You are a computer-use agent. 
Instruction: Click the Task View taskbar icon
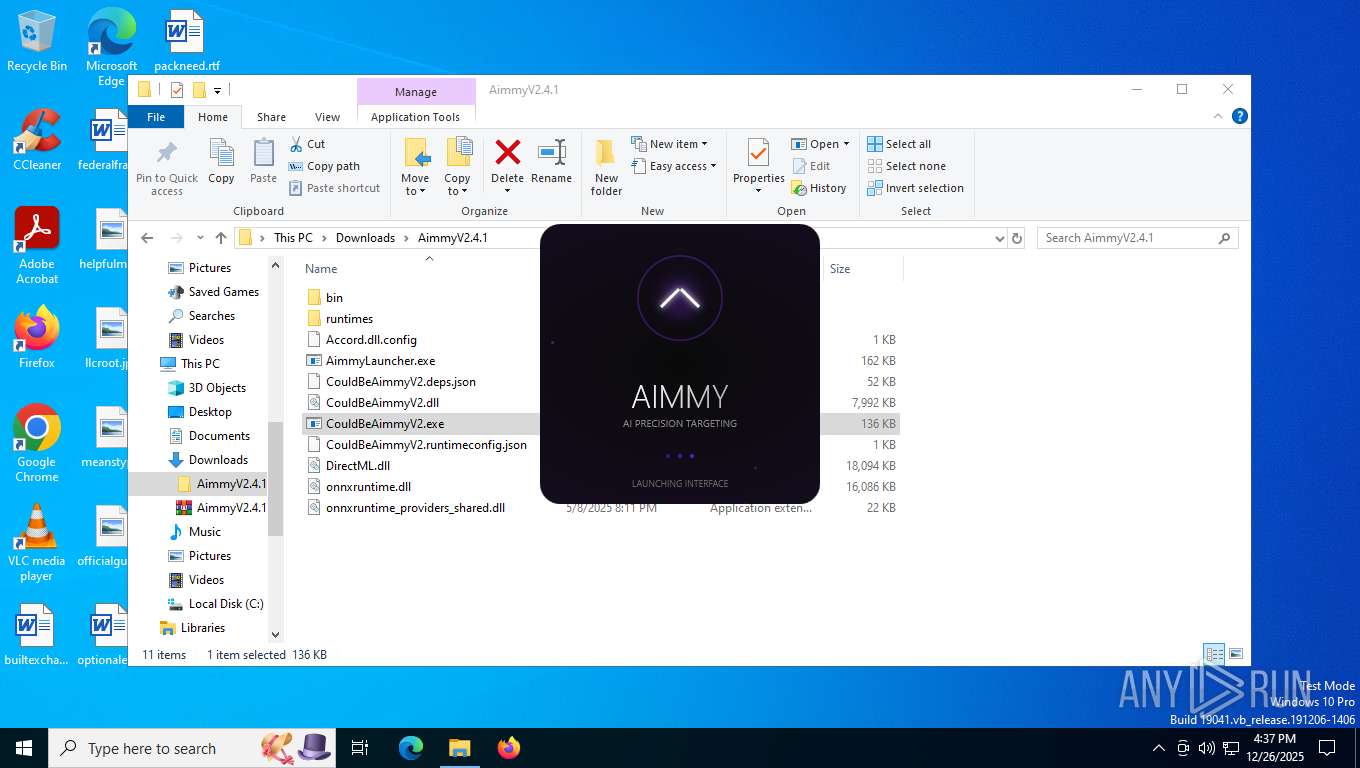click(360, 748)
